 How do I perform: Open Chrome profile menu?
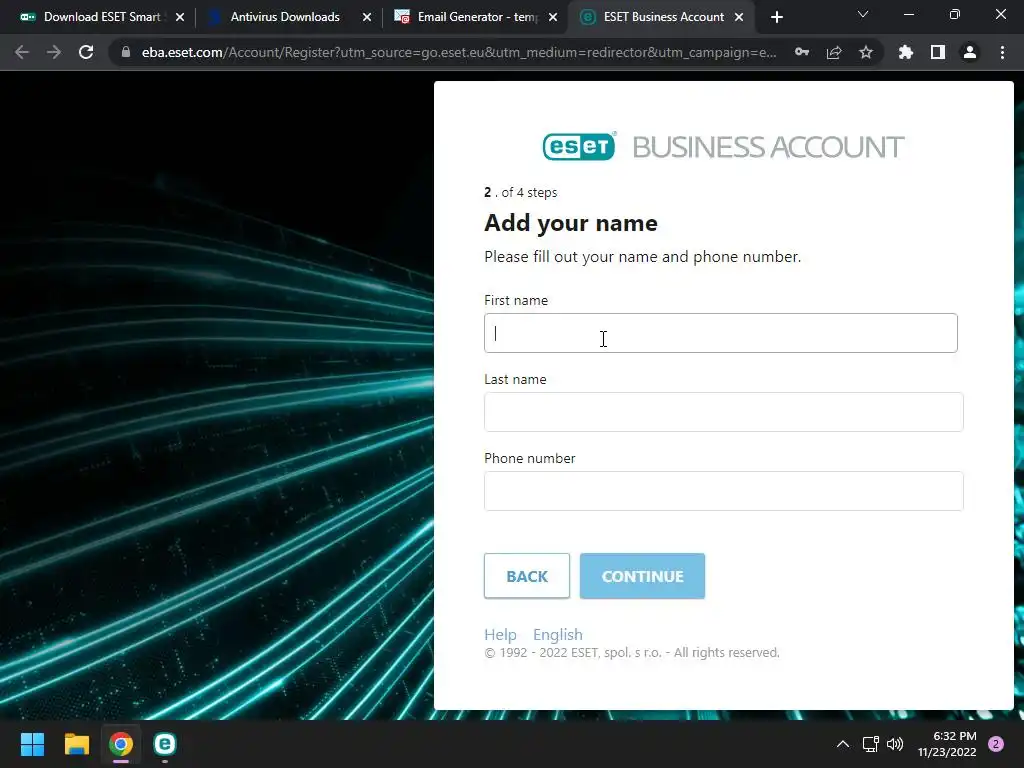(970, 52)
